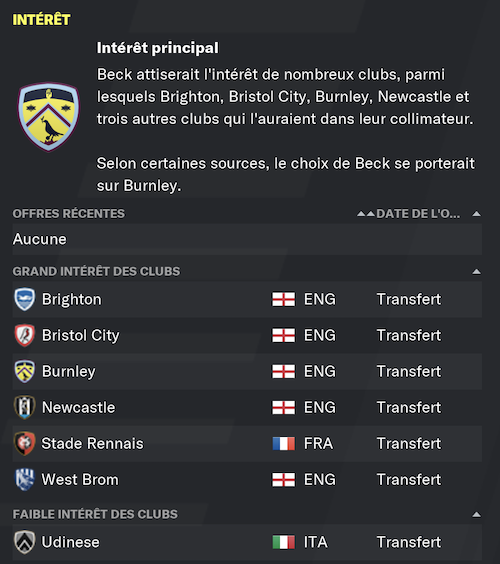The width and height of the screenshot is (500, 564).
Task: Select the Burnley badge in club list
Action: tap(24, 371)
